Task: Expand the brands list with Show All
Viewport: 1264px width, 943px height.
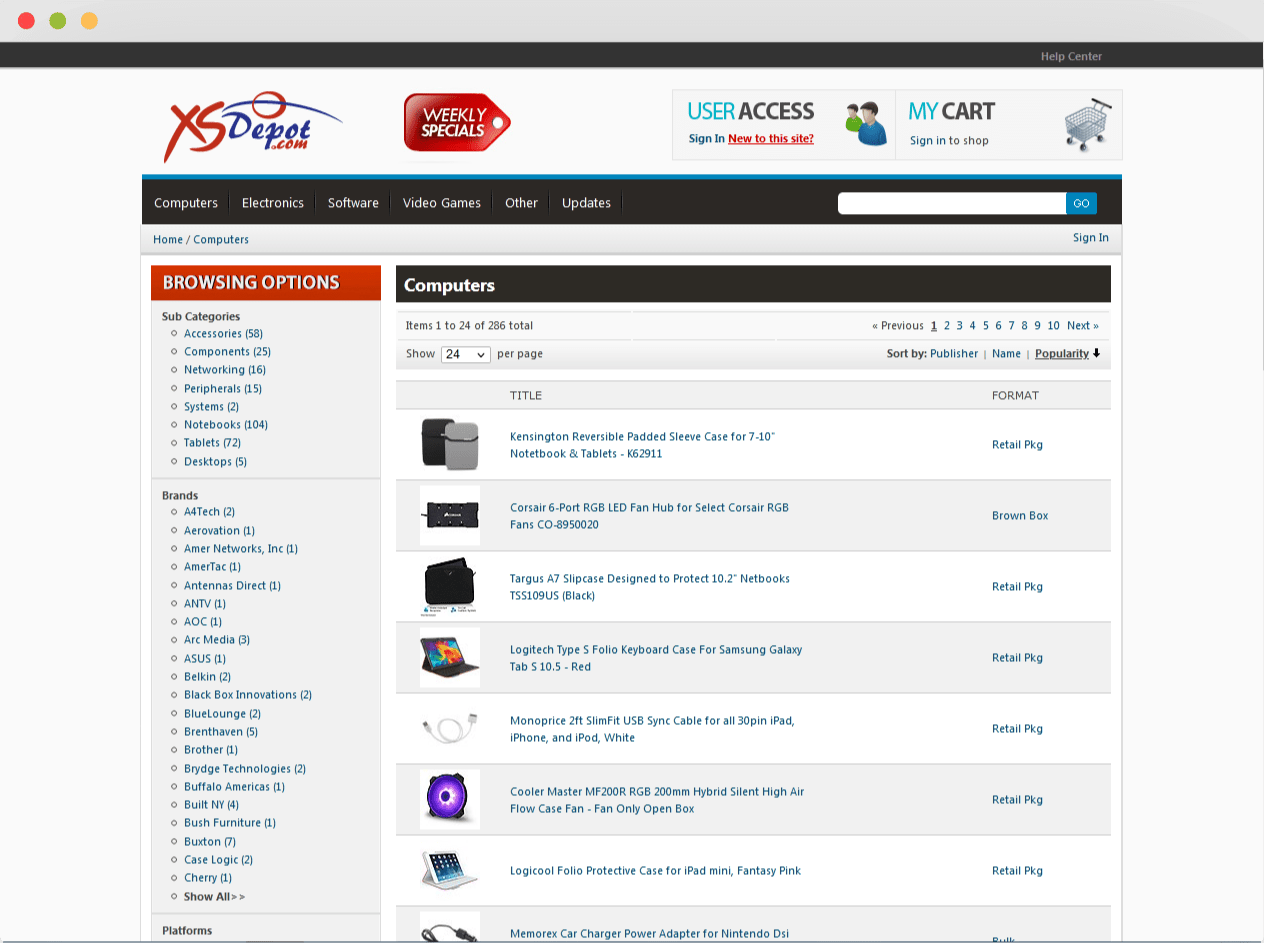Action: pos(214,897)
